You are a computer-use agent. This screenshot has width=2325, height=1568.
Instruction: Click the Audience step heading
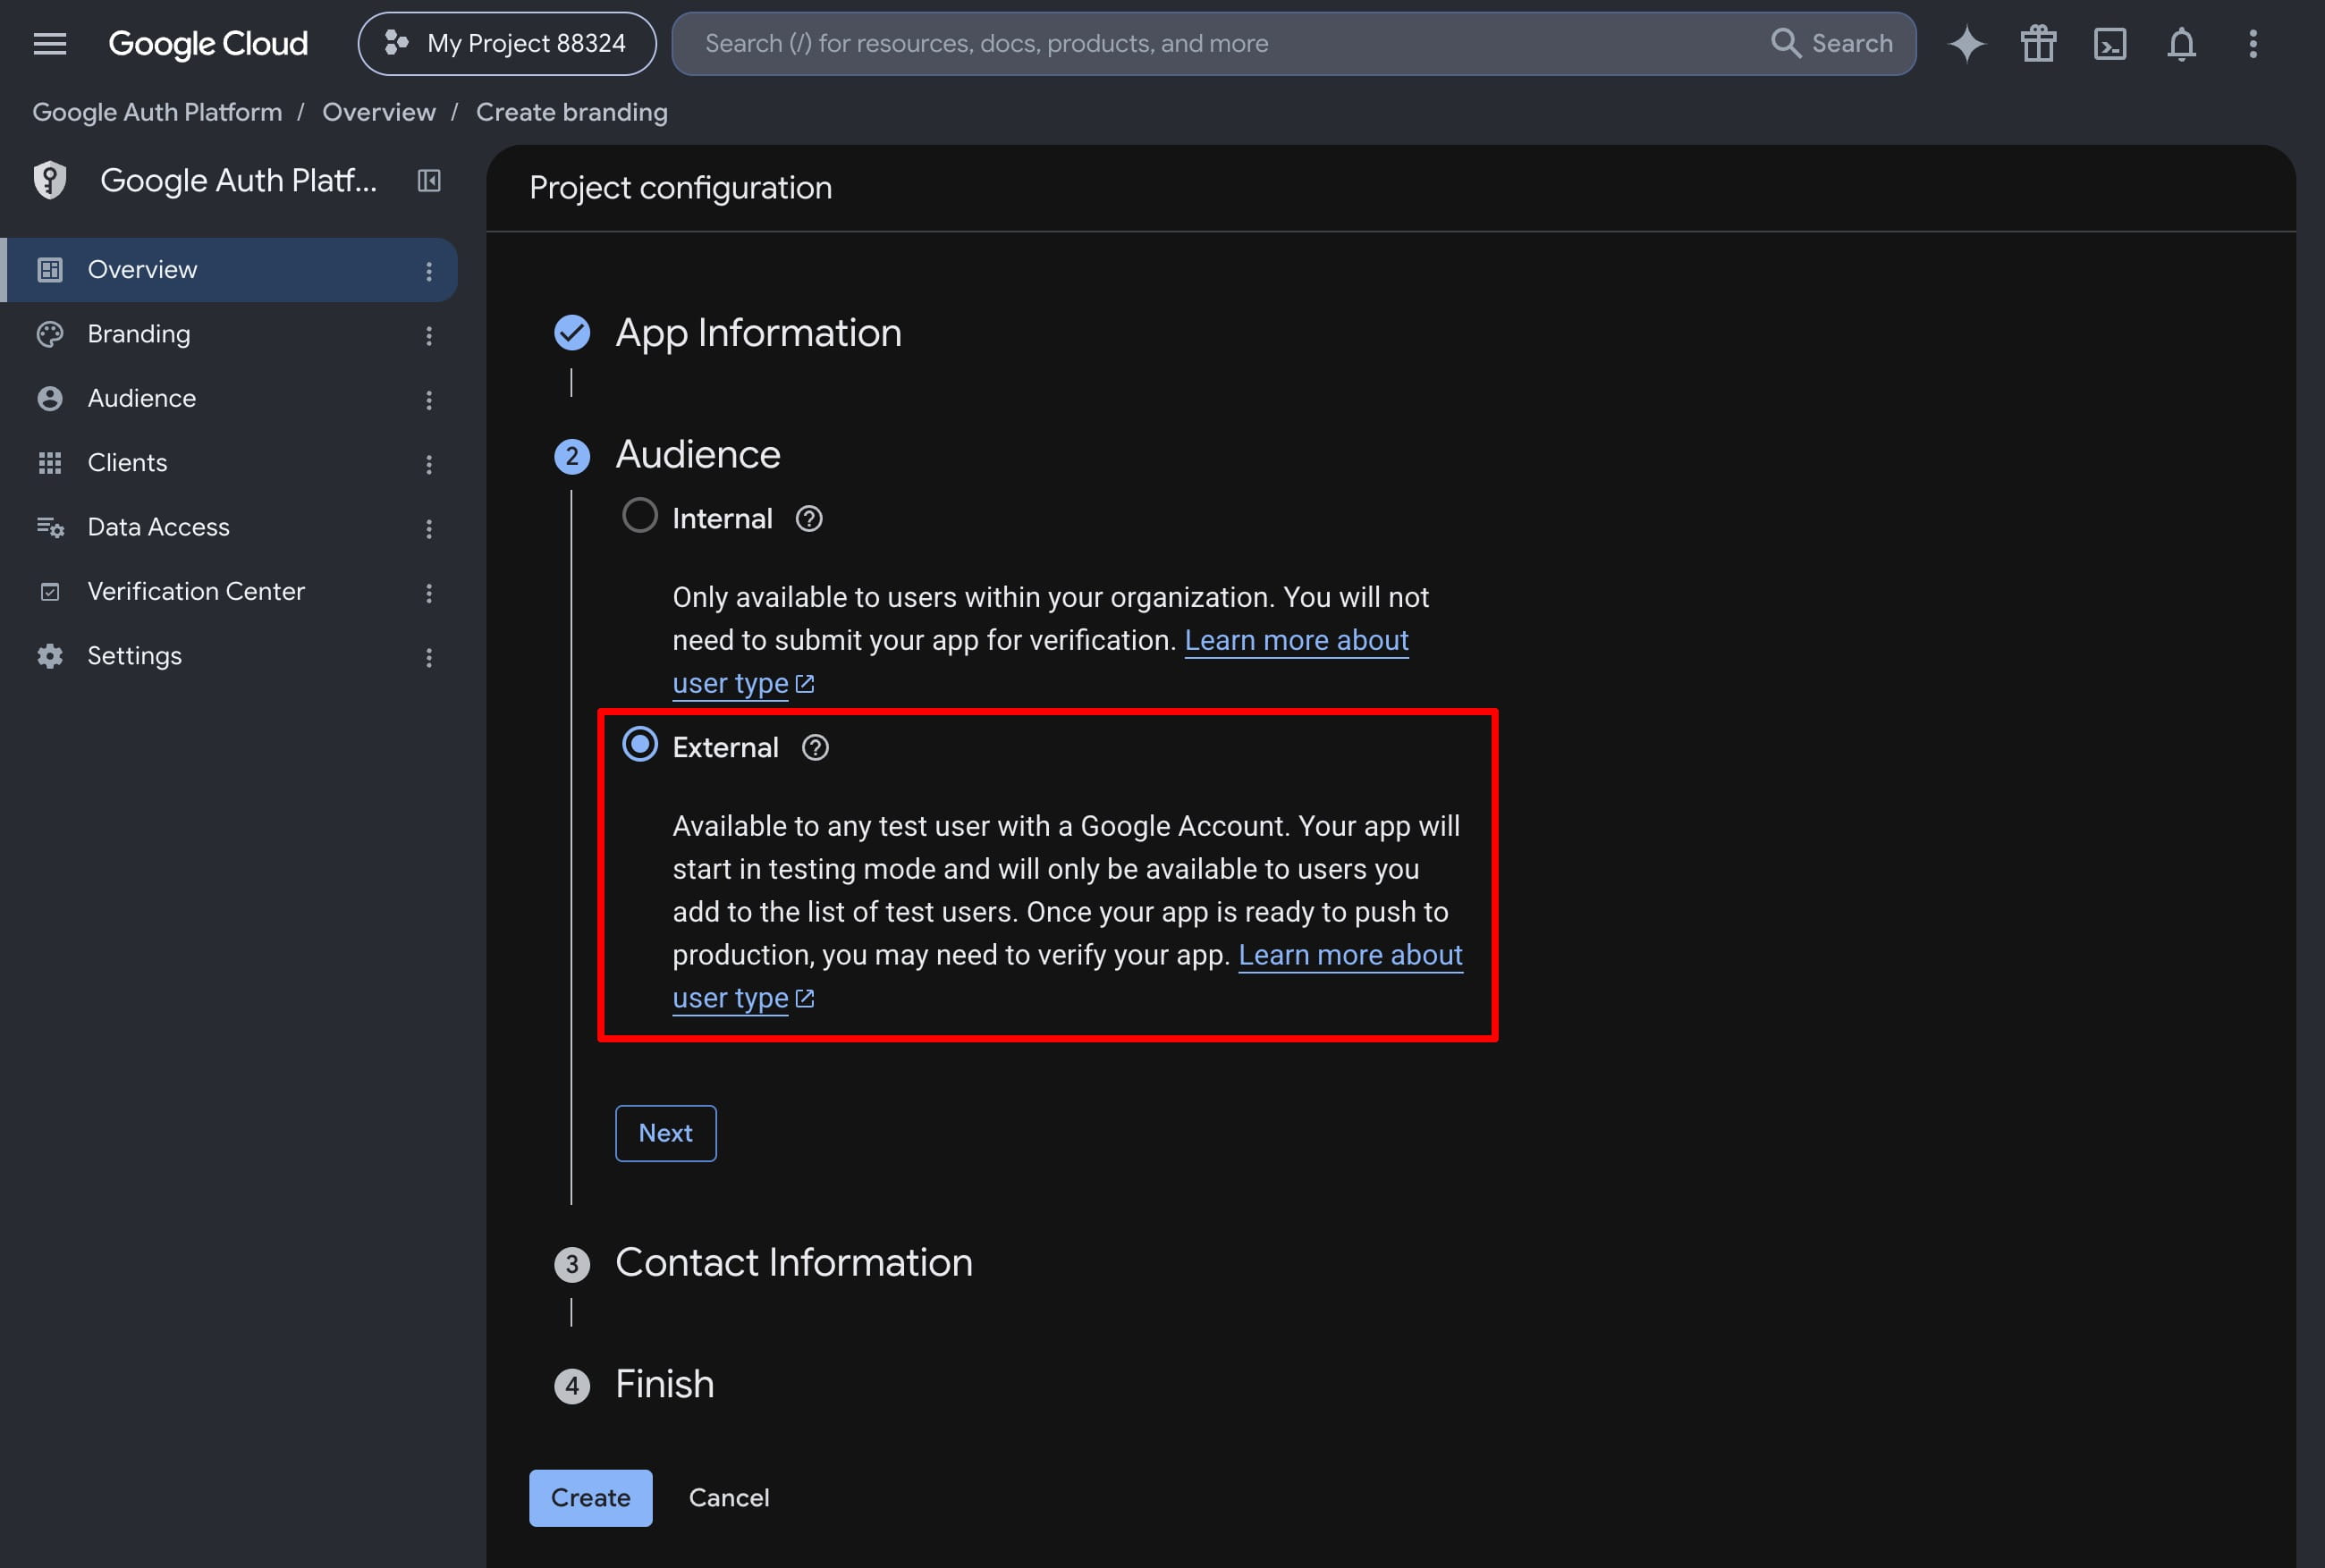pyautogui.click(x=698, y=455)
